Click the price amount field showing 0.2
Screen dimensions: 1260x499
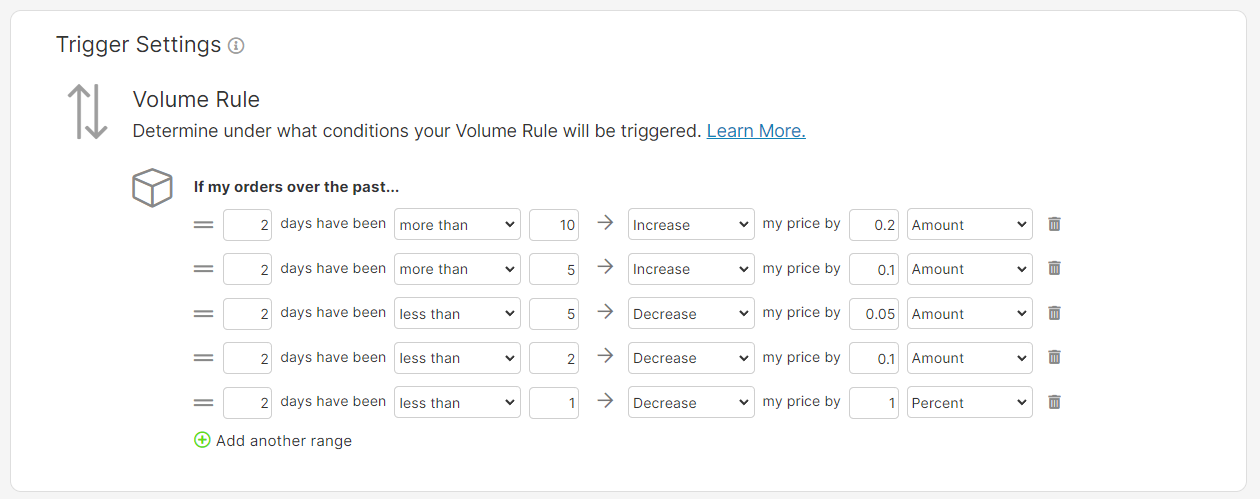[x=874, y=225]
